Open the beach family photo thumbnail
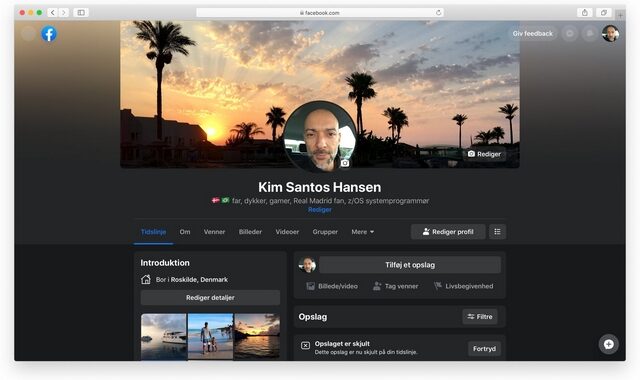Viewport: 640px width, 380px height. click(210, 337)
